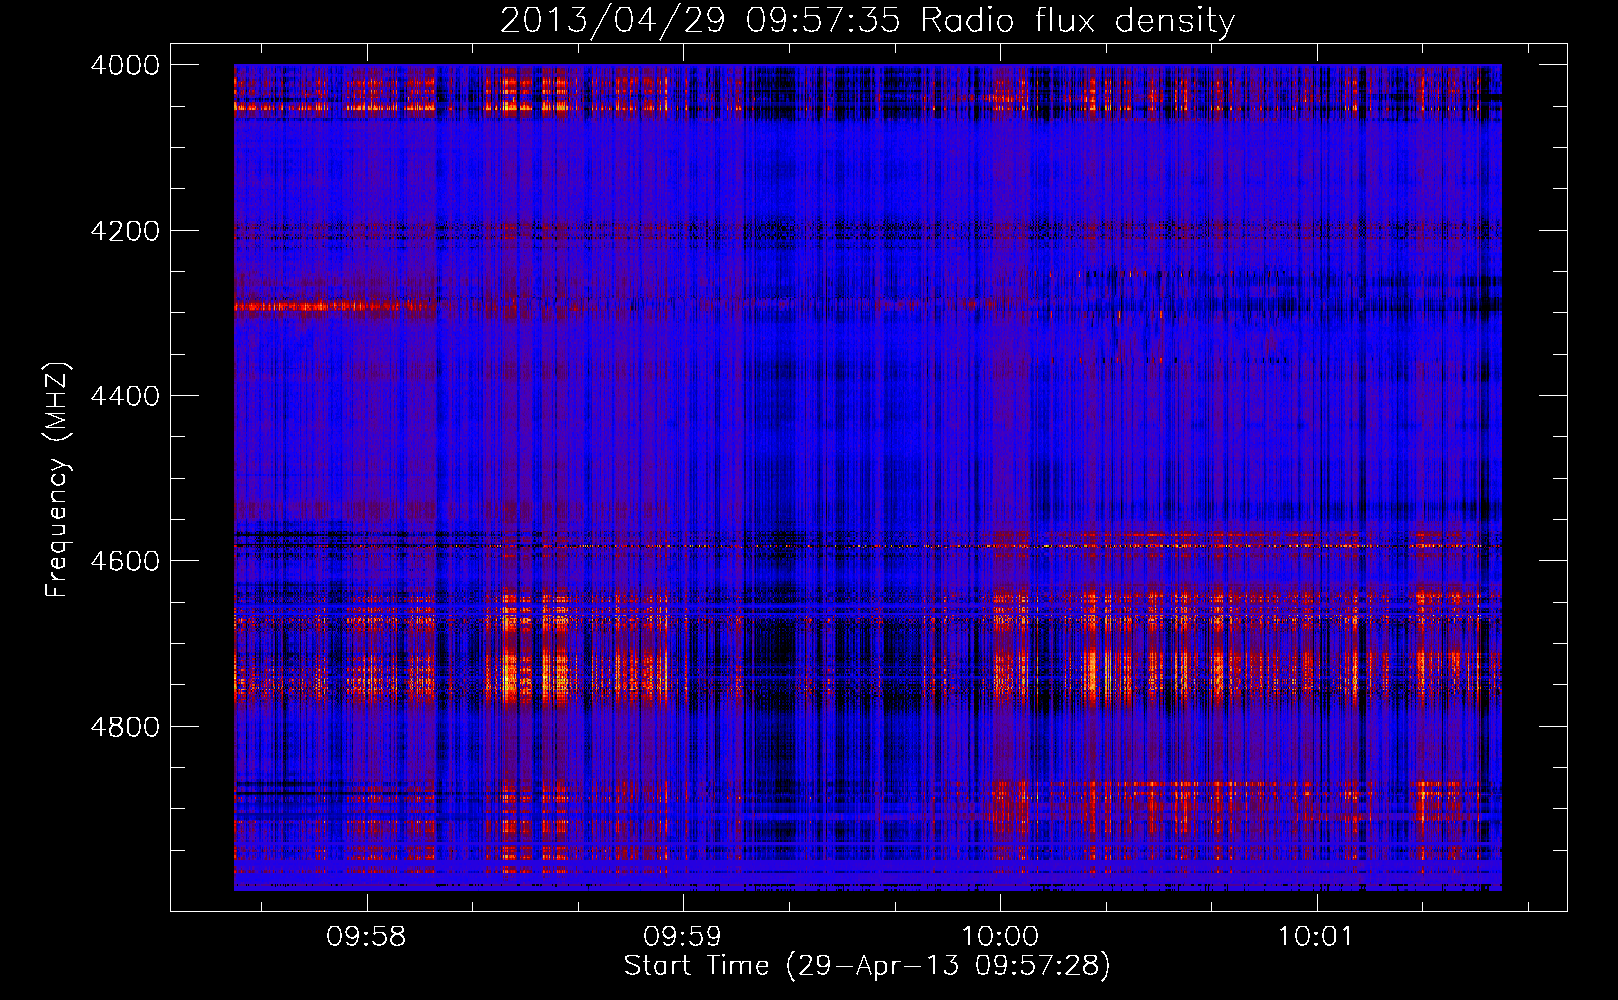Click the 4600 frequency axis label

[125, 561]
